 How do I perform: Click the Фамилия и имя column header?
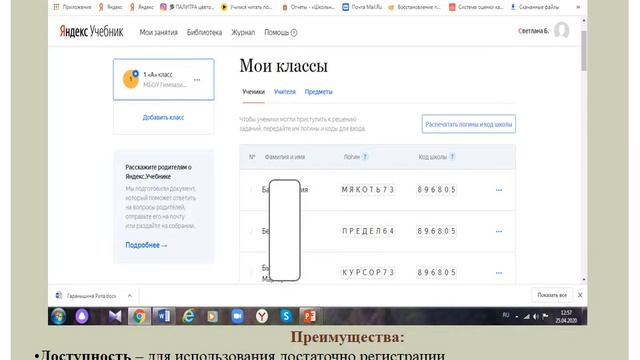(285, 157)
